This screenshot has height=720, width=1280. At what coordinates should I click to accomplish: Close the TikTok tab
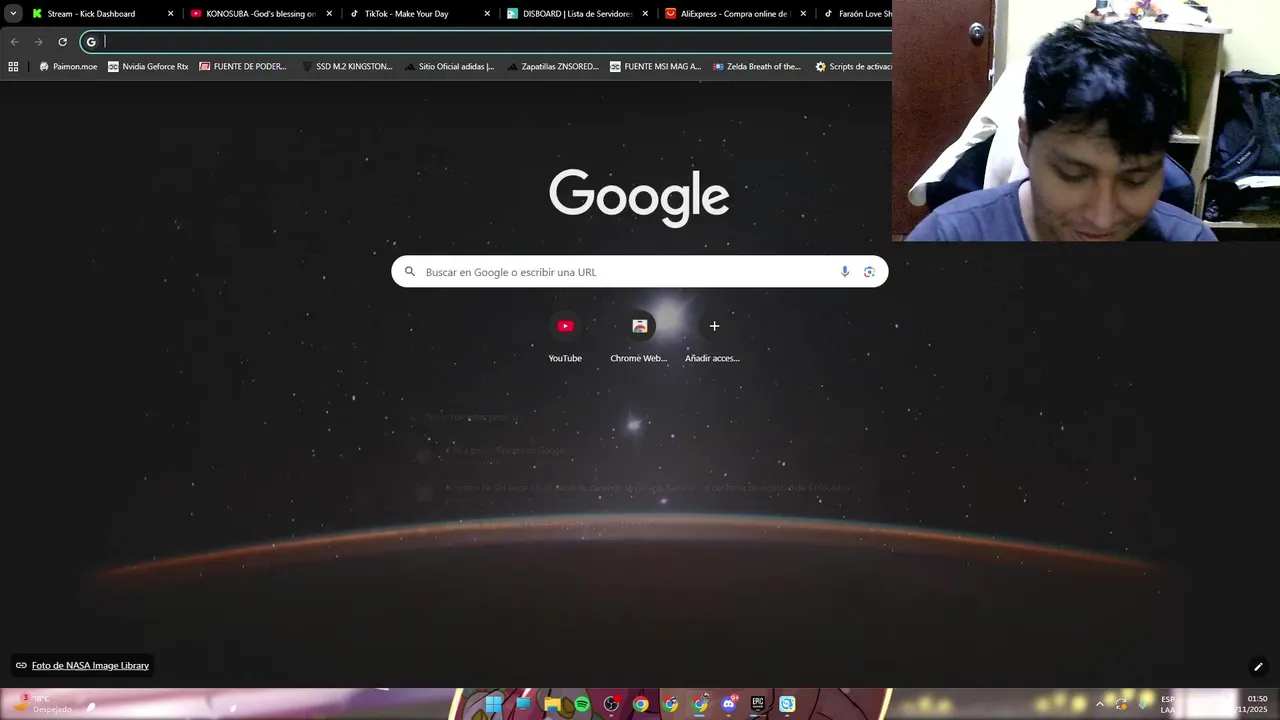tap(487, 14)
